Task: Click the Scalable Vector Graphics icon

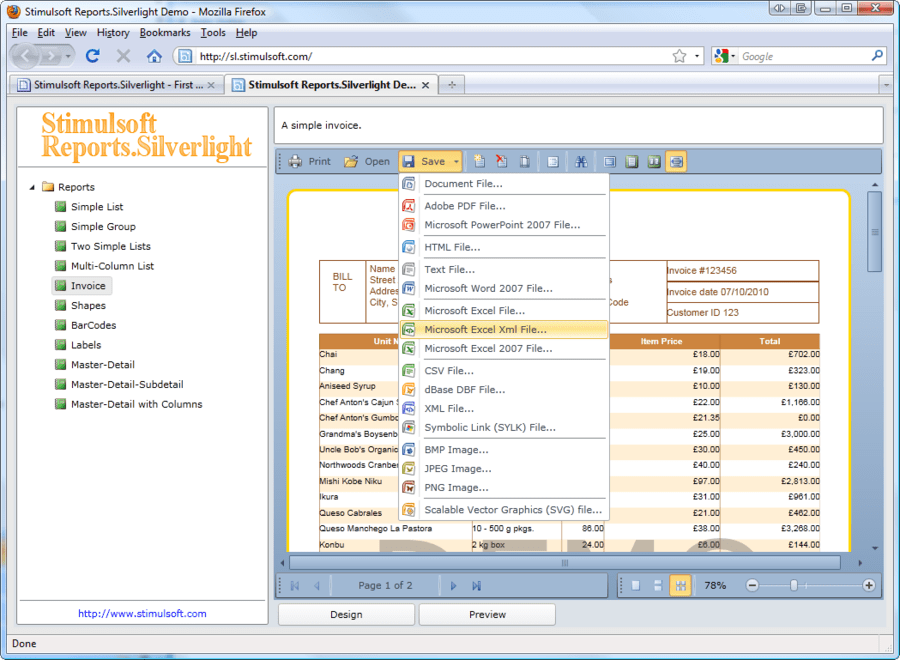Action: click(x=408, y=510)
